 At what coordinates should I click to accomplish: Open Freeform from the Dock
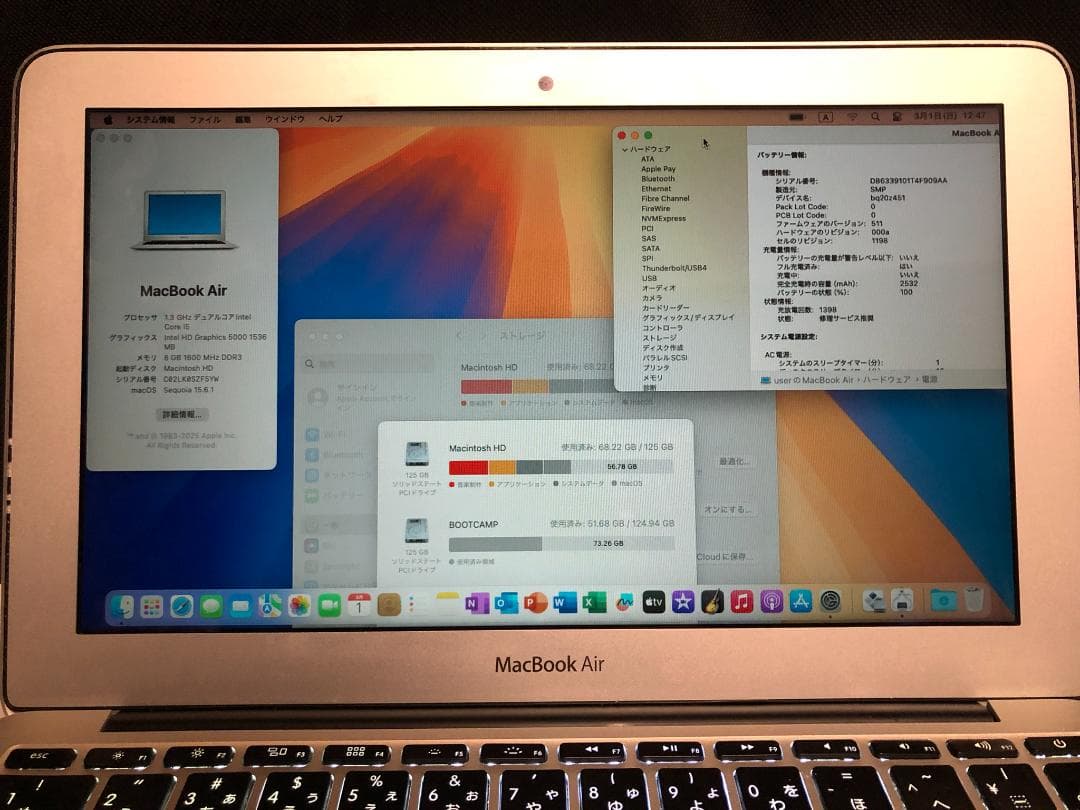(x=624, y=603)
